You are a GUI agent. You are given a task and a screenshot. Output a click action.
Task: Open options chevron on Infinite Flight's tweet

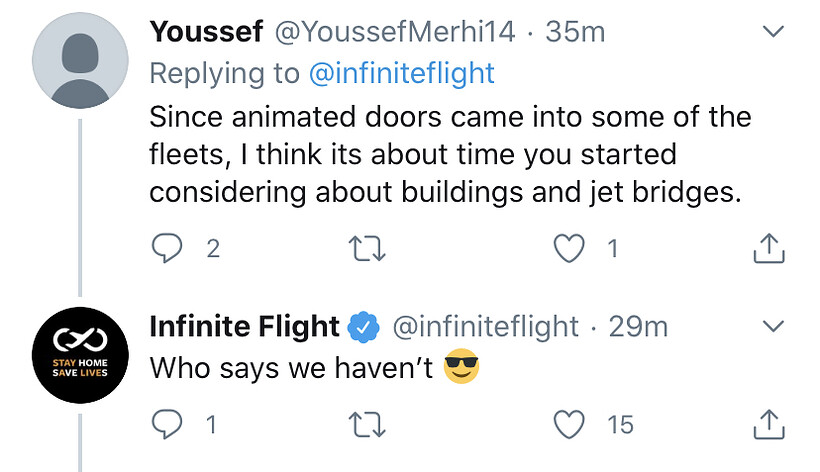point(773,326)
